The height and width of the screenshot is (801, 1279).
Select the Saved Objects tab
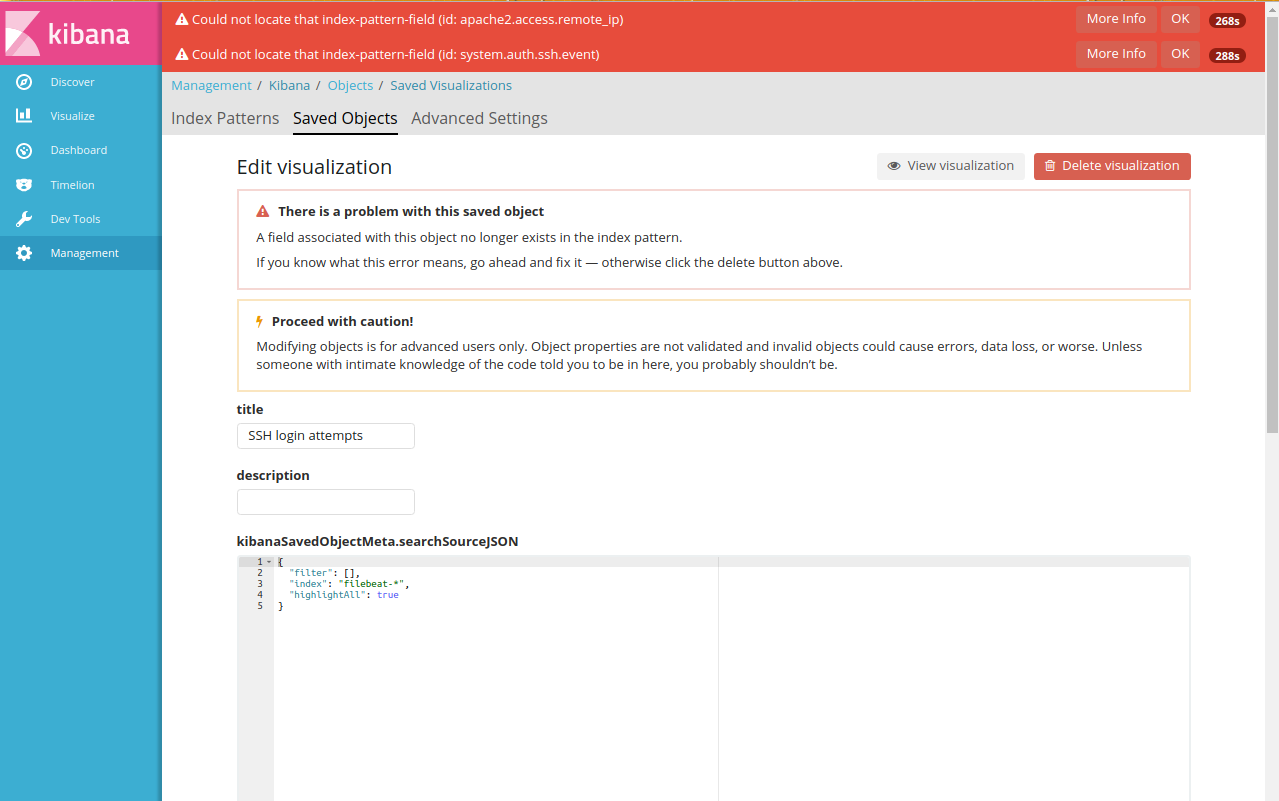click(x=345, y=118)
